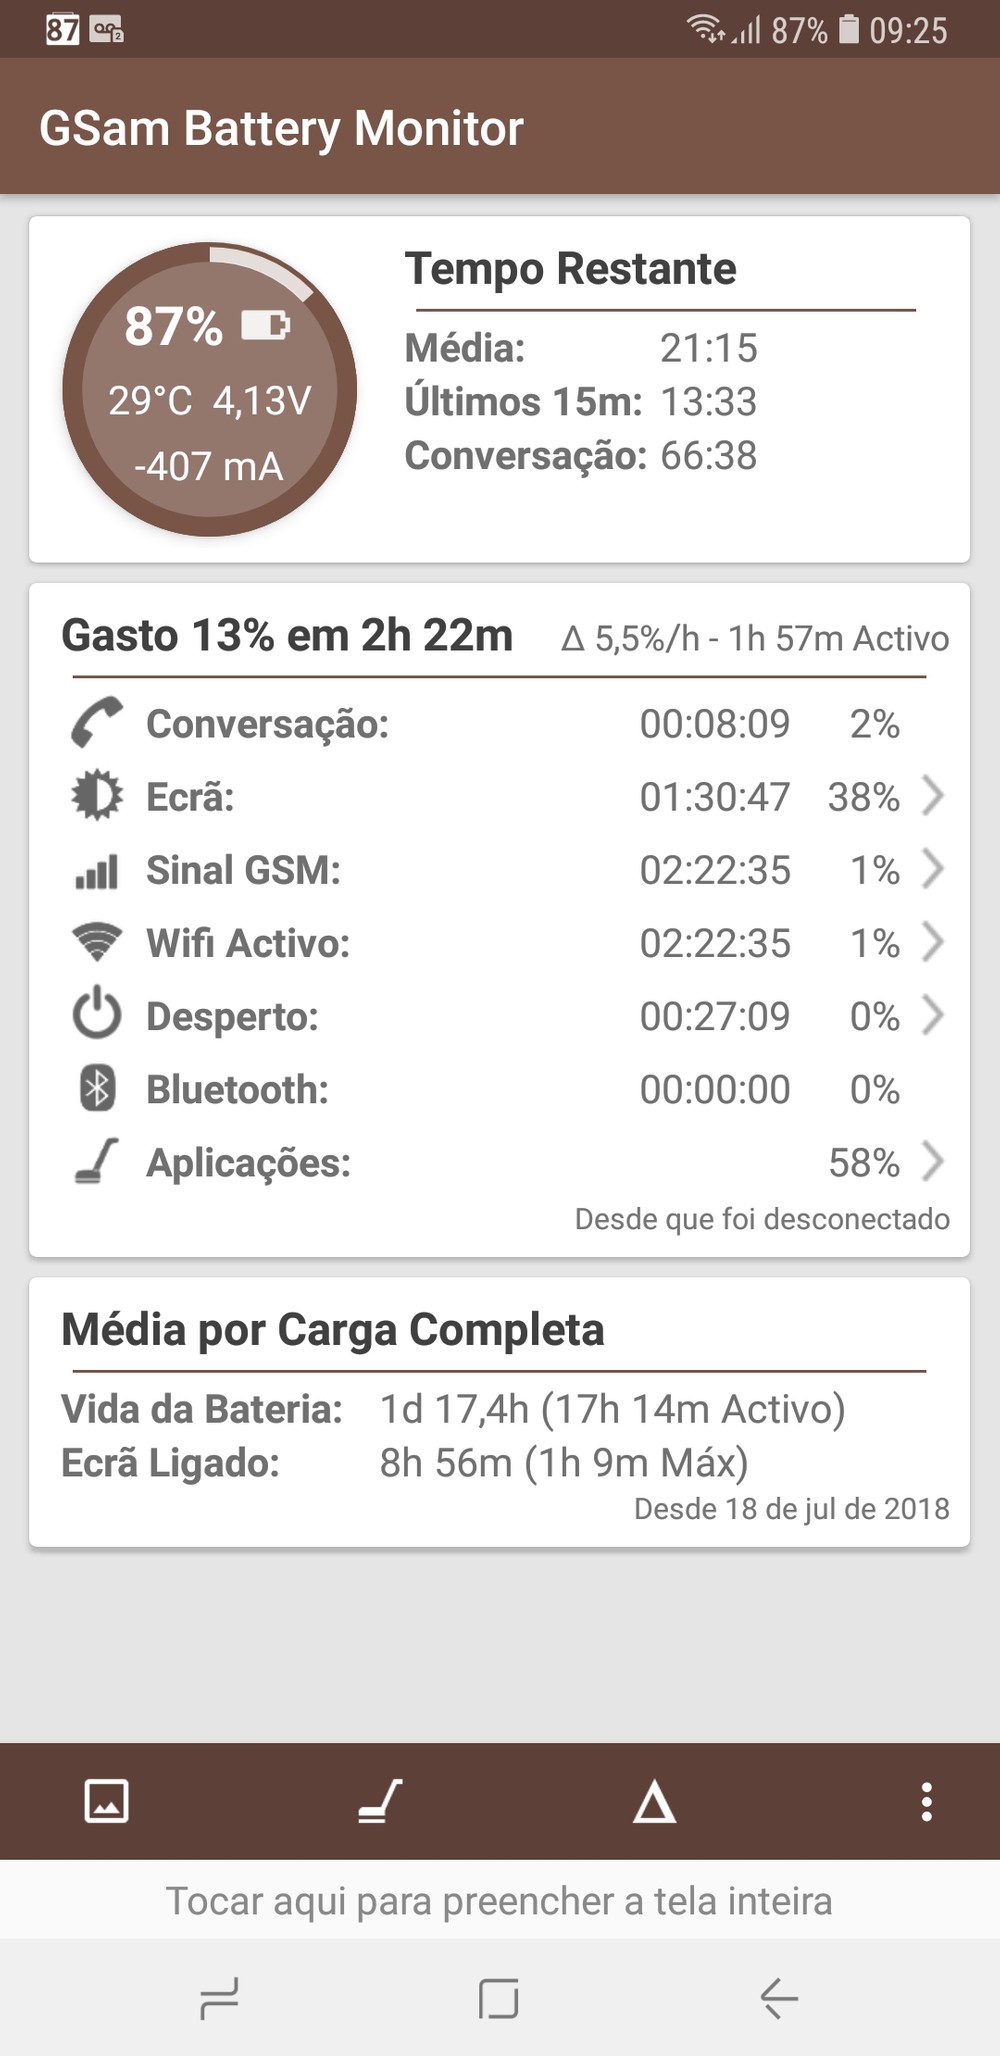Screen dimensions: 1000x2056
Task: Tap the power icon beside Desperto
Action: 97,1015
